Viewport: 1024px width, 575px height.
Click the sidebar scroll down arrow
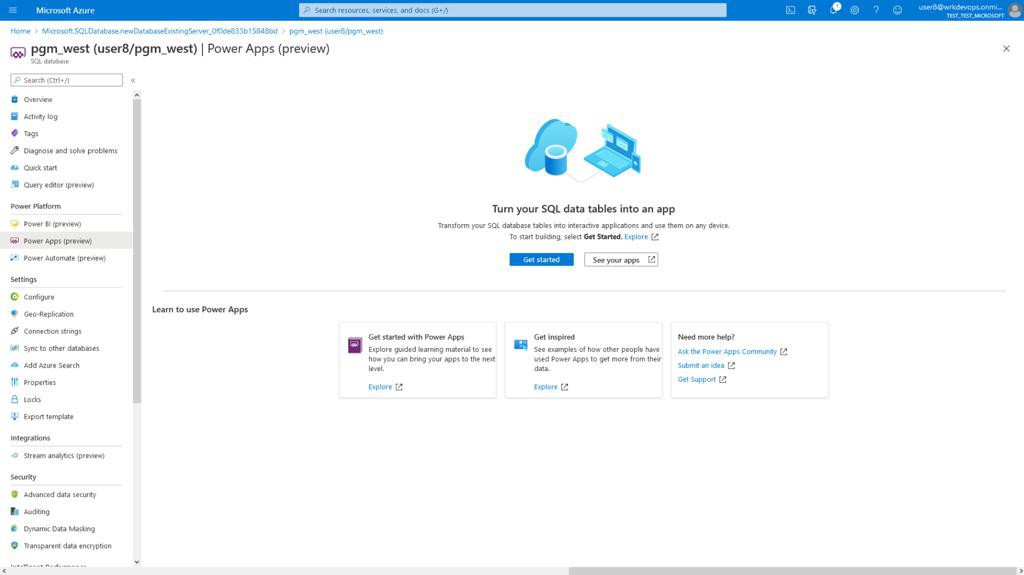tap(136, 561)
